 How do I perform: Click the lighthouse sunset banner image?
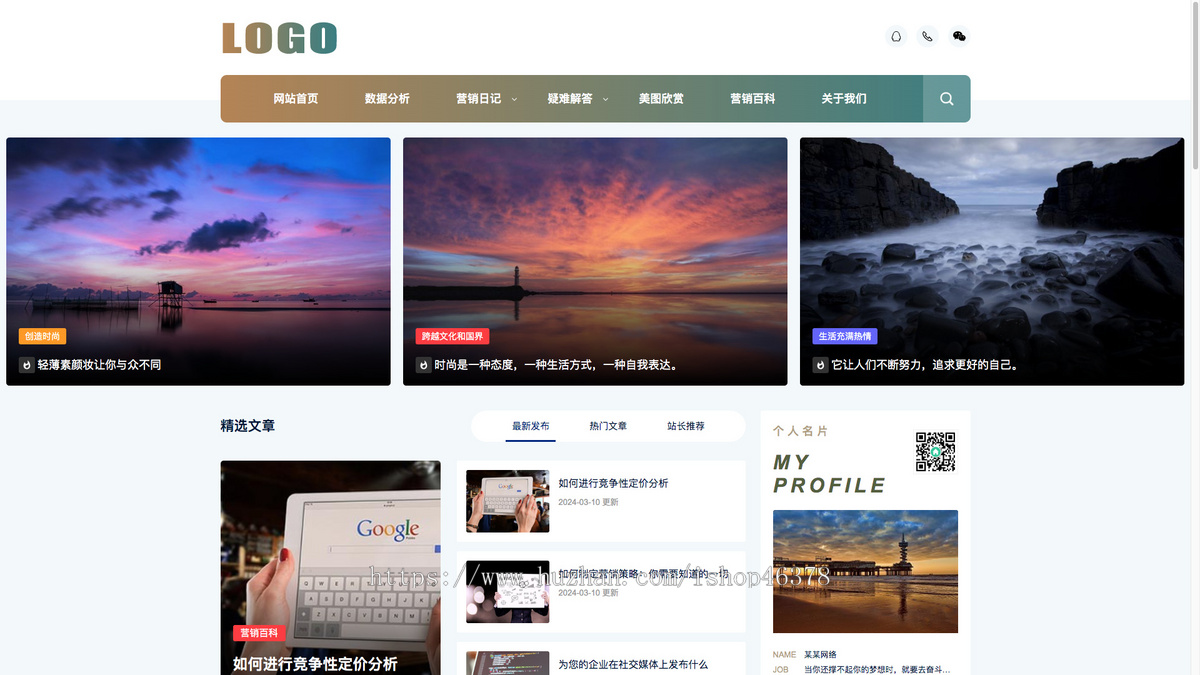click(x=595, y=261)
